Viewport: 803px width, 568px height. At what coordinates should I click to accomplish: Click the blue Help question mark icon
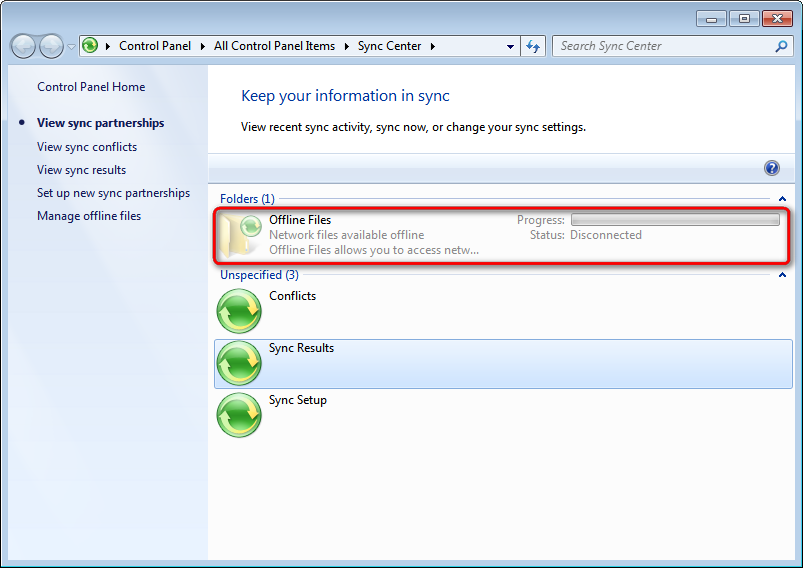[772, 168]
